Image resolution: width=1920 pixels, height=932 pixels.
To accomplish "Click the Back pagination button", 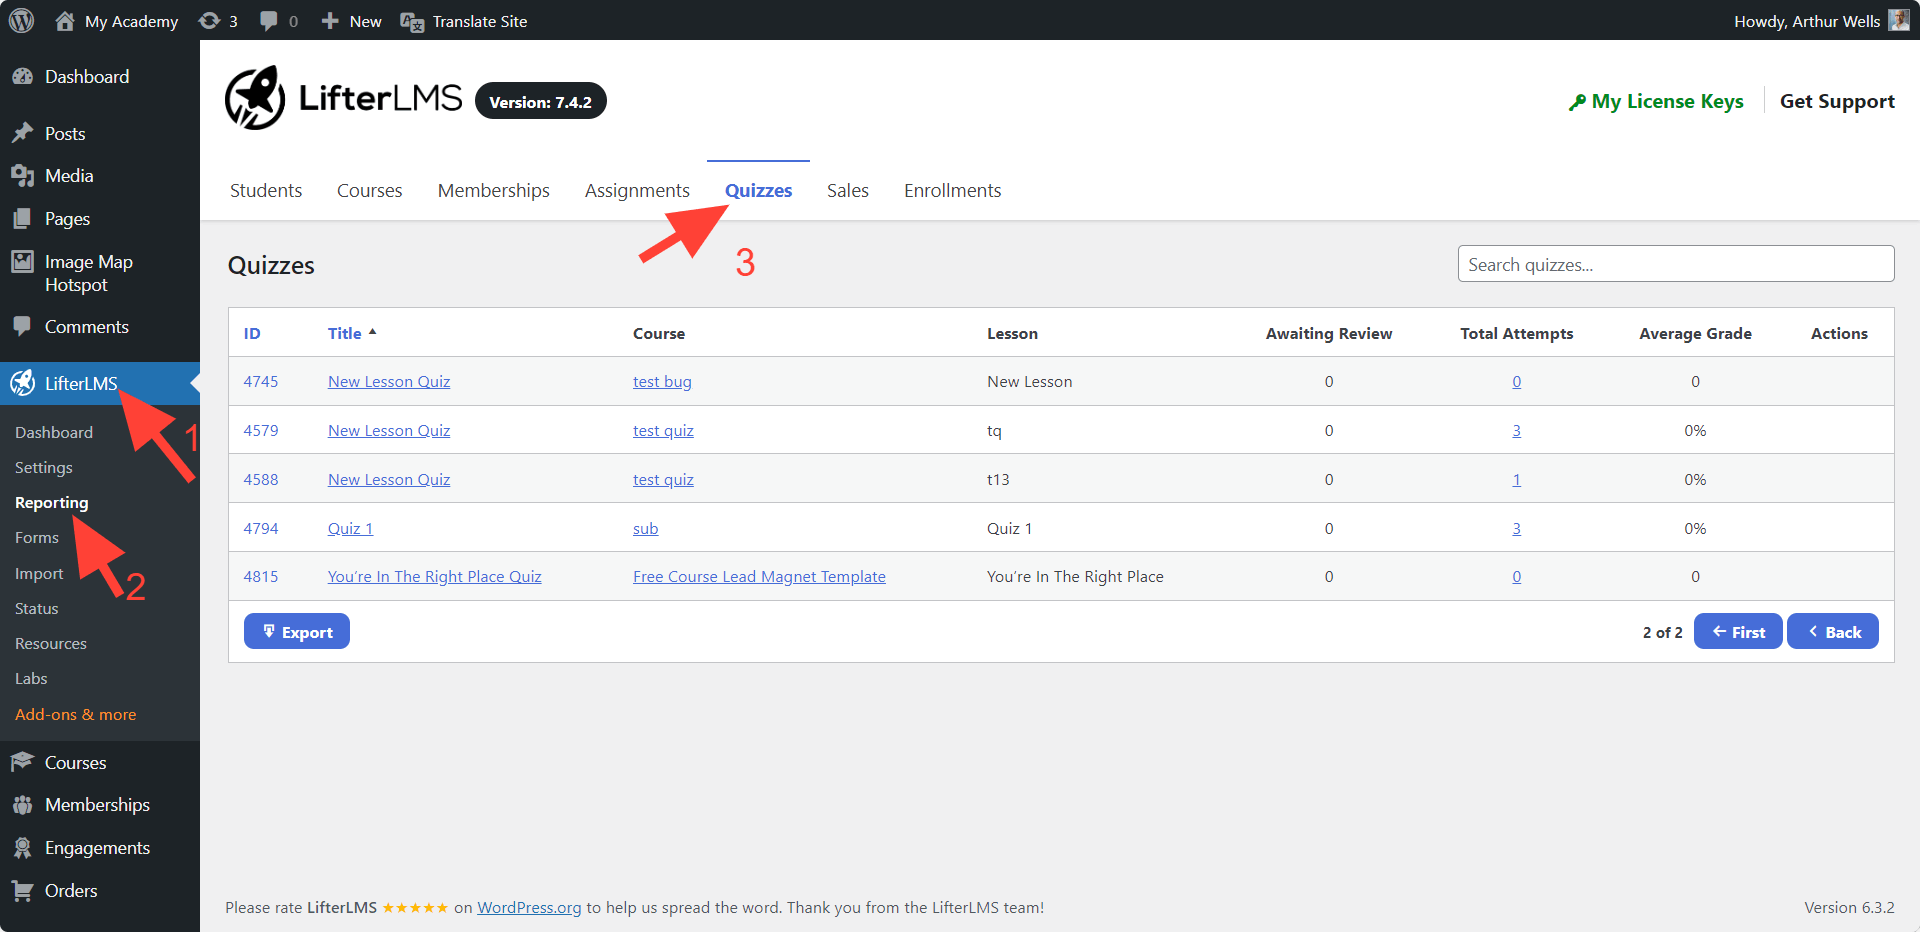I will pyautogui.click(x=1833, y=632).
